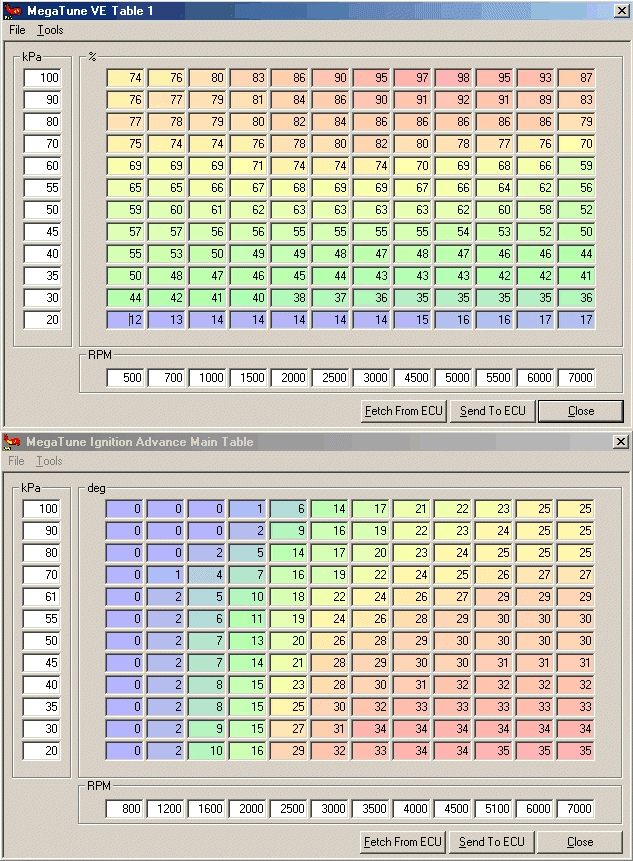Select the VE cell with value 98
The image size is (633, 861).
tap(453, 78)
